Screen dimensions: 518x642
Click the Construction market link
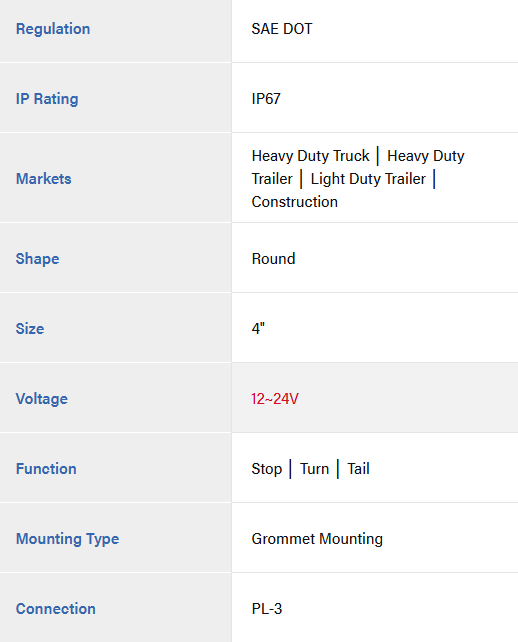(294, 202)
